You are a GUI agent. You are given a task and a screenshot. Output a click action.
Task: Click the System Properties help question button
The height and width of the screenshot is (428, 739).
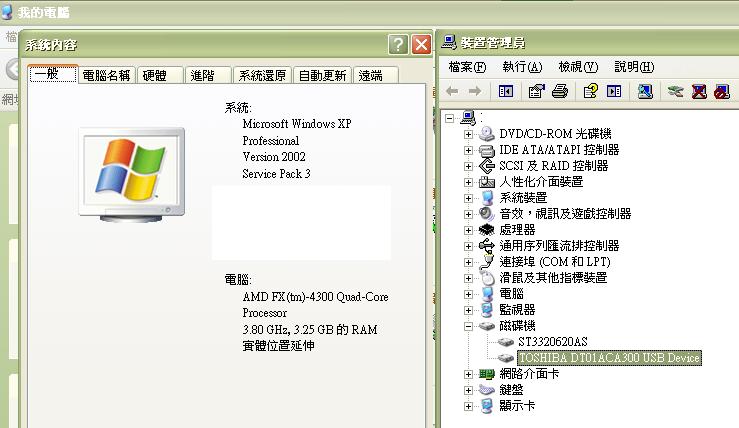(398, 45)
